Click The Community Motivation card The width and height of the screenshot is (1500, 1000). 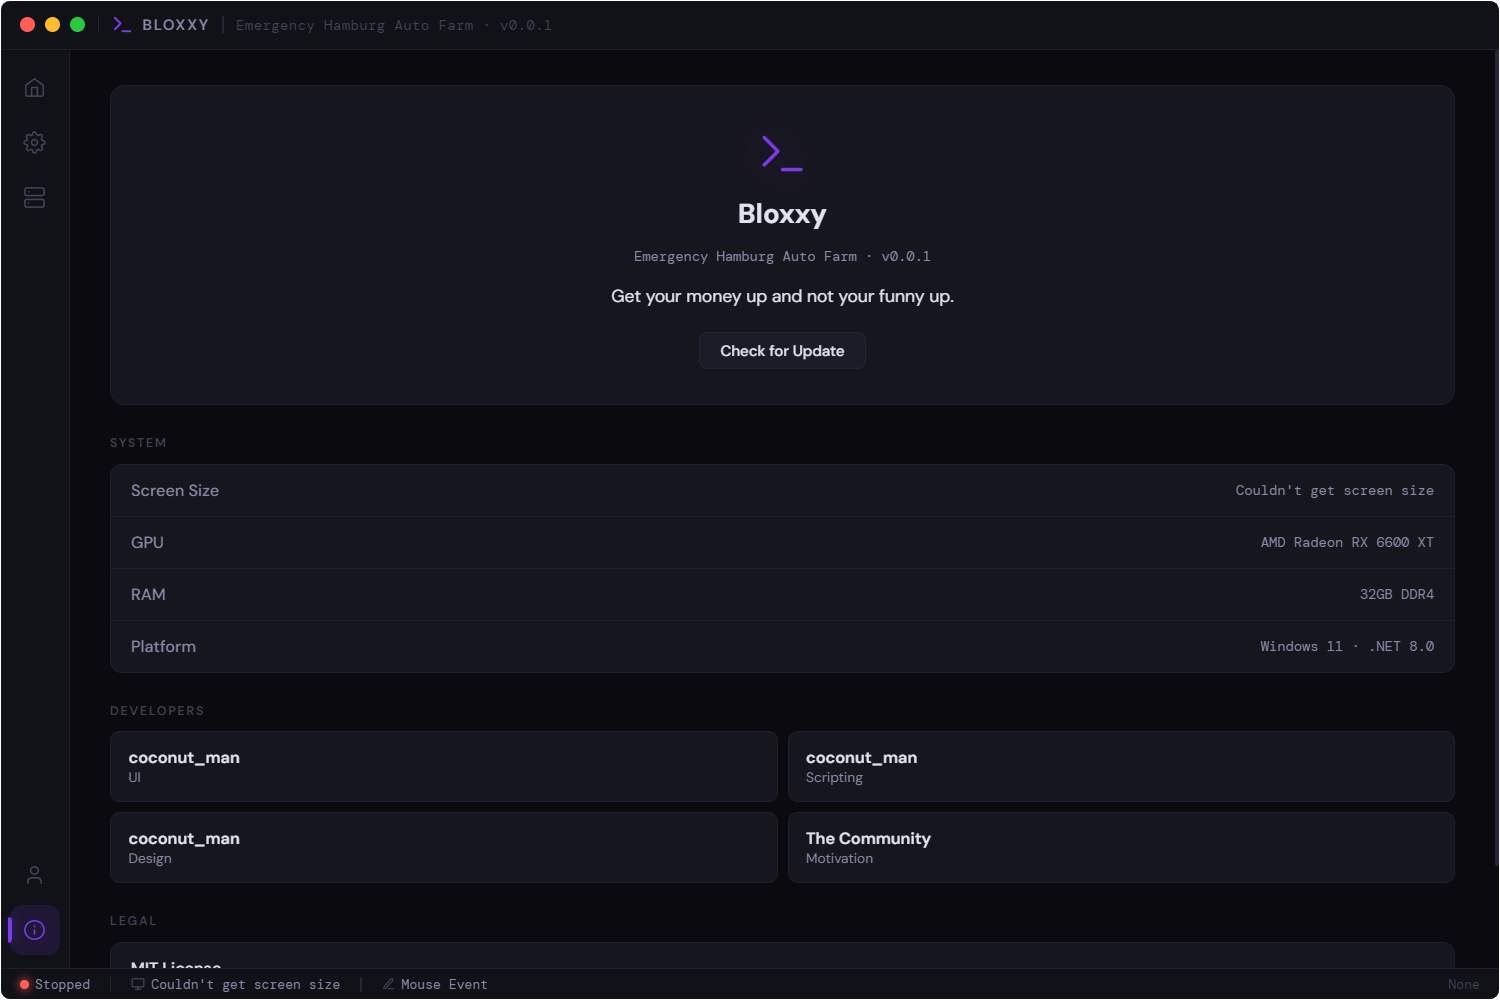tap(1121, 848)
